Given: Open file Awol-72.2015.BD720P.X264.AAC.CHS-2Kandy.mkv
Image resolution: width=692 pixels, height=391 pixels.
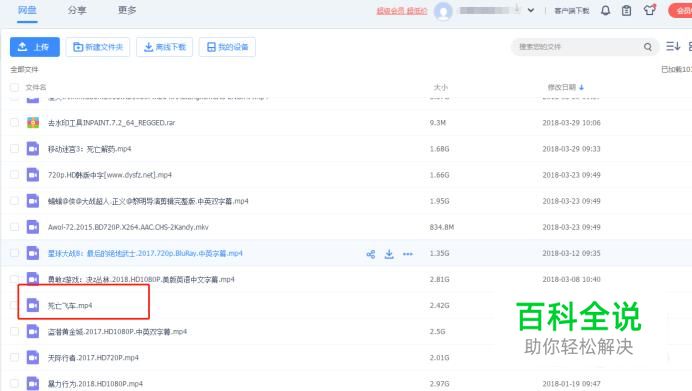Looking at the screenshot, I should pos(128,227).
